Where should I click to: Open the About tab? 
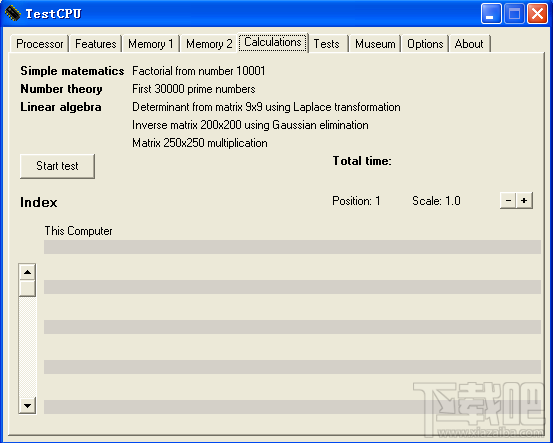469,44
